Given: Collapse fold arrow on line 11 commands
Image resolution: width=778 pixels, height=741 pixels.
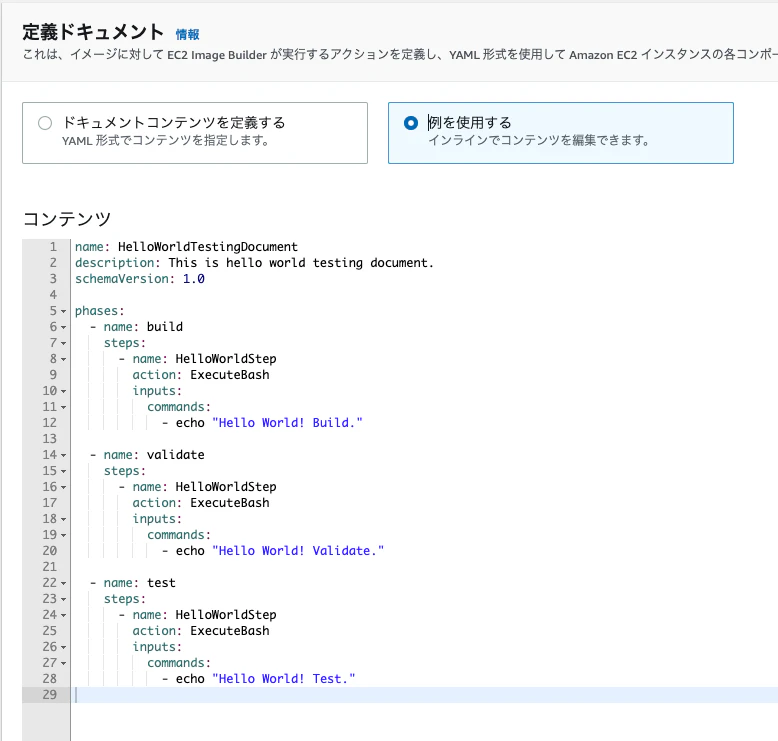Looking at the screenshot, I should click(x=64, y=407).
